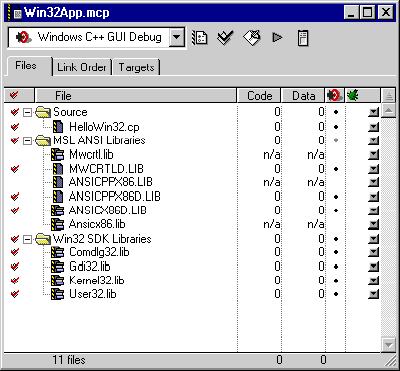Screen dimensions: 400x371
Task: Sort by the File column header
Action: [x=136, y=96]
